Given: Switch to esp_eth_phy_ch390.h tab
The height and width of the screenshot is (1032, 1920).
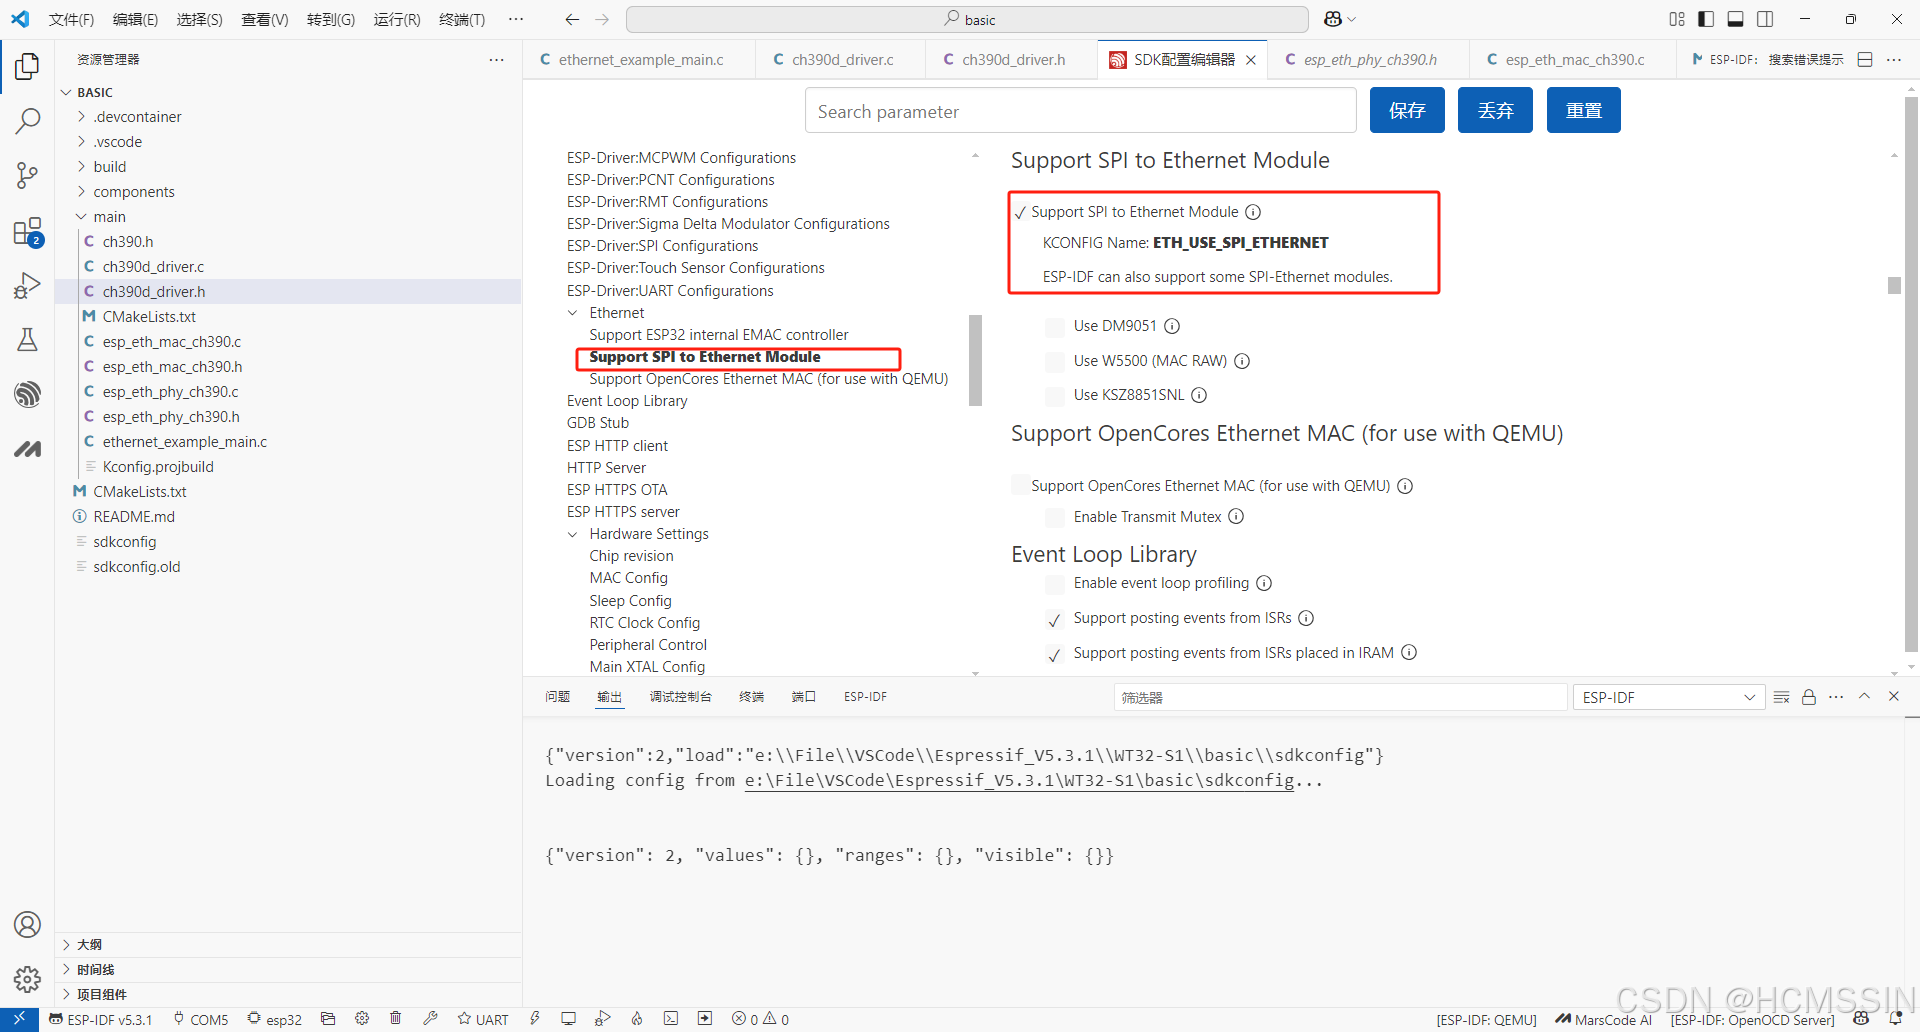Looking at the screenshot, I should 1370,60.
